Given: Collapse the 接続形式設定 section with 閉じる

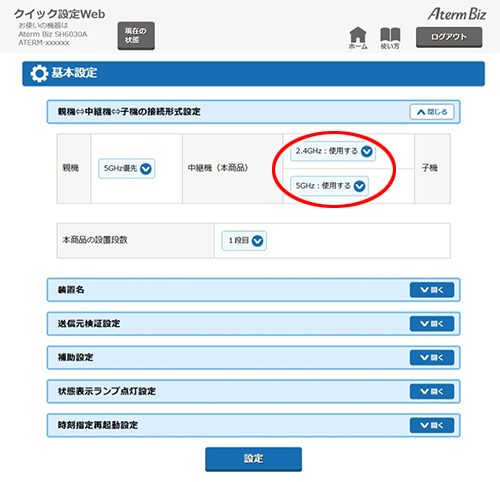Looking at the screenshot, I should (432, 112).
